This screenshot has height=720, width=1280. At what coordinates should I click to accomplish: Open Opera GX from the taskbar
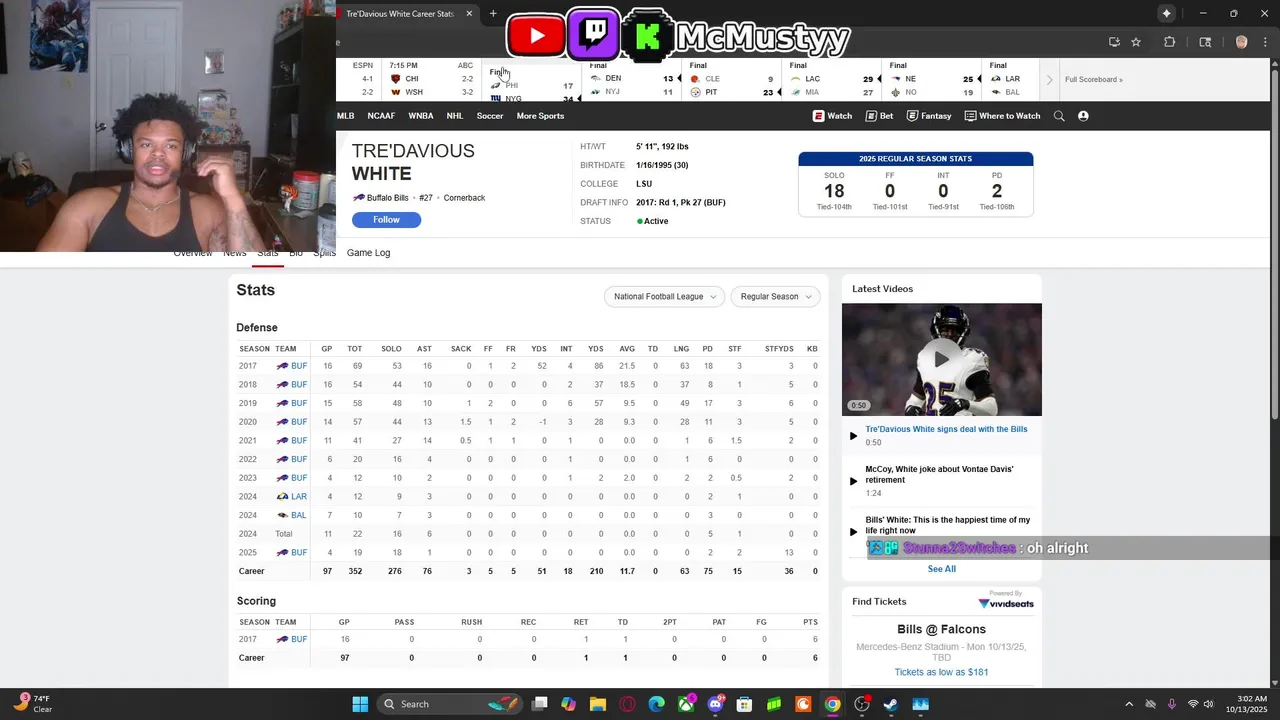tap(628, 704)
